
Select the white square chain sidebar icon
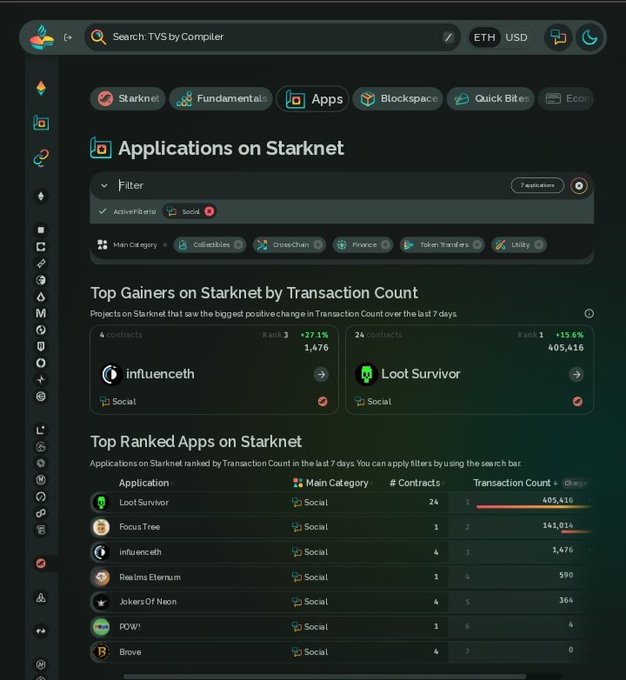point(41,230)
